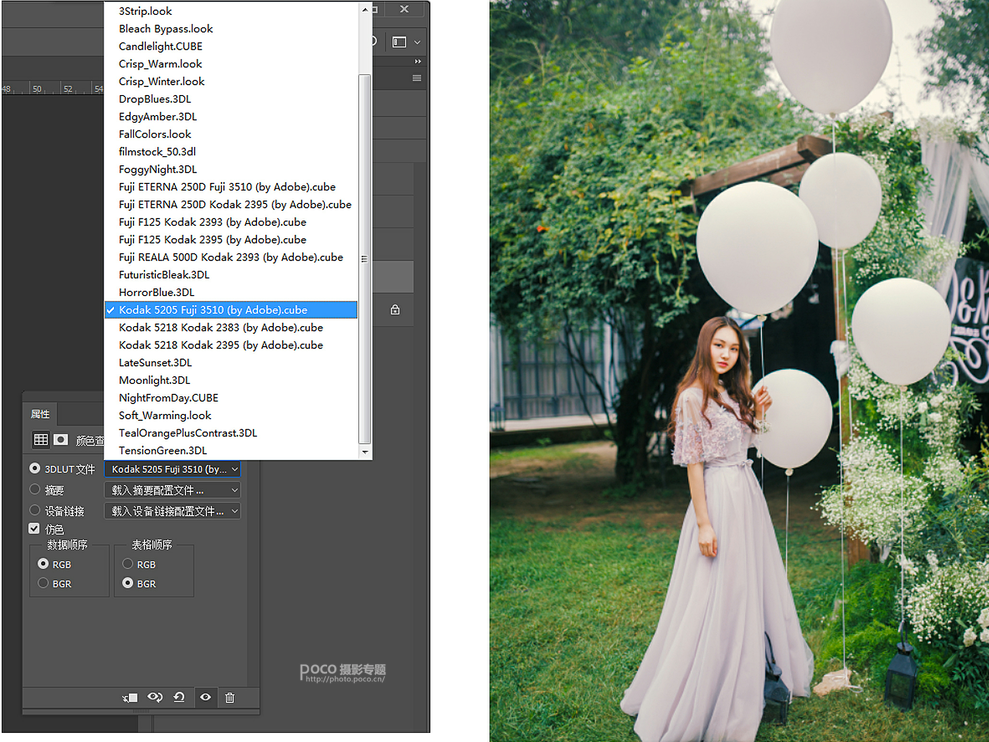The image size is (989, 742).
Task: Click the layer mask icon in properties
Action: tap(61, 439)
